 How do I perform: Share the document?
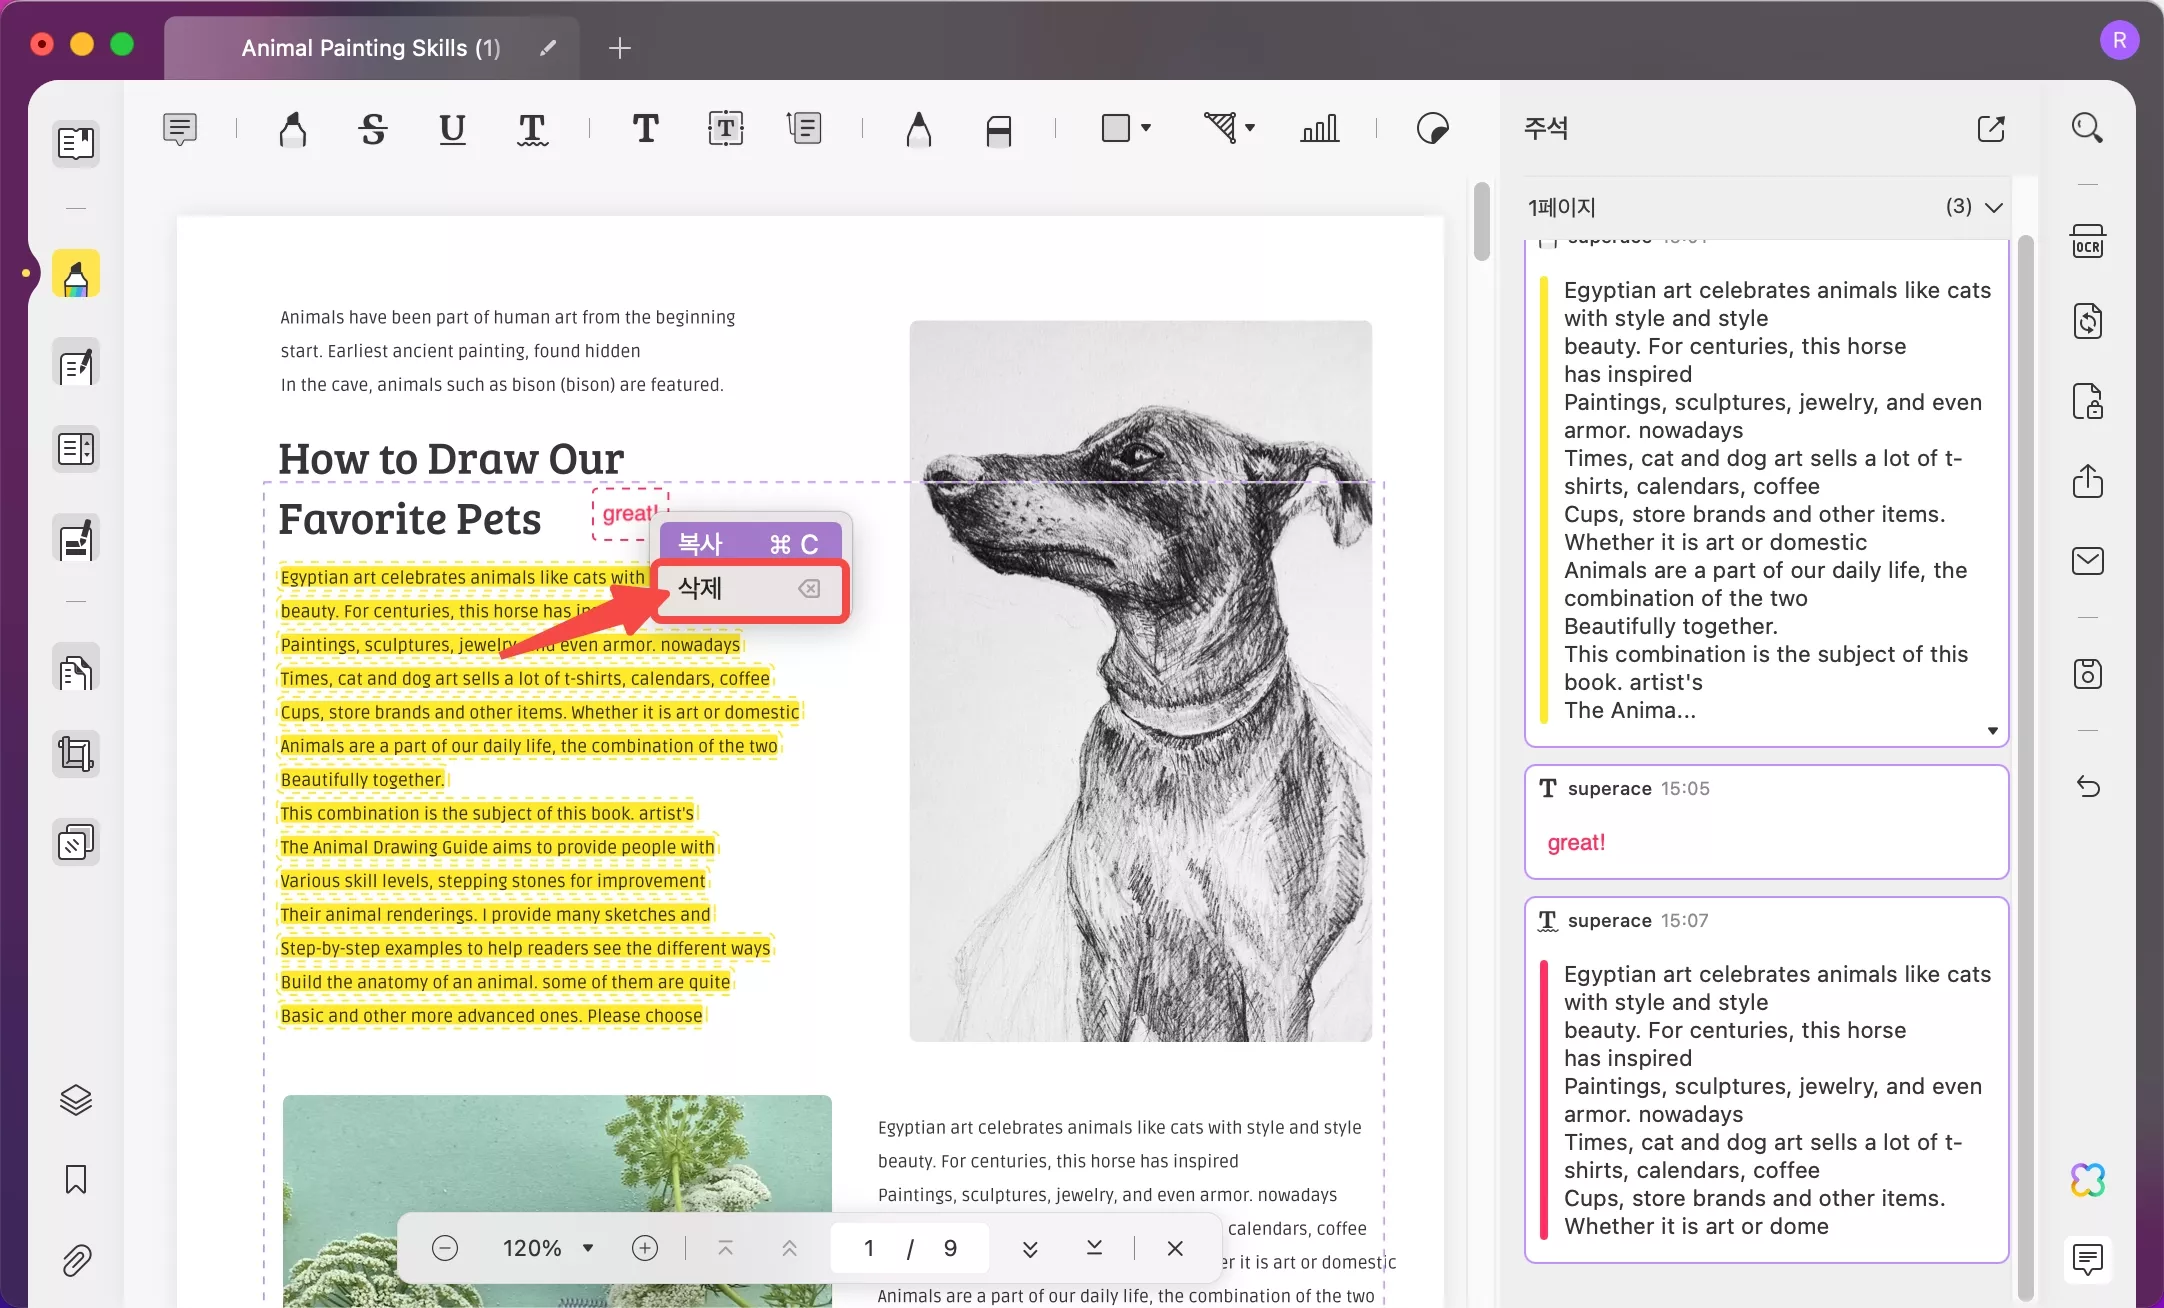point(2087,481)
